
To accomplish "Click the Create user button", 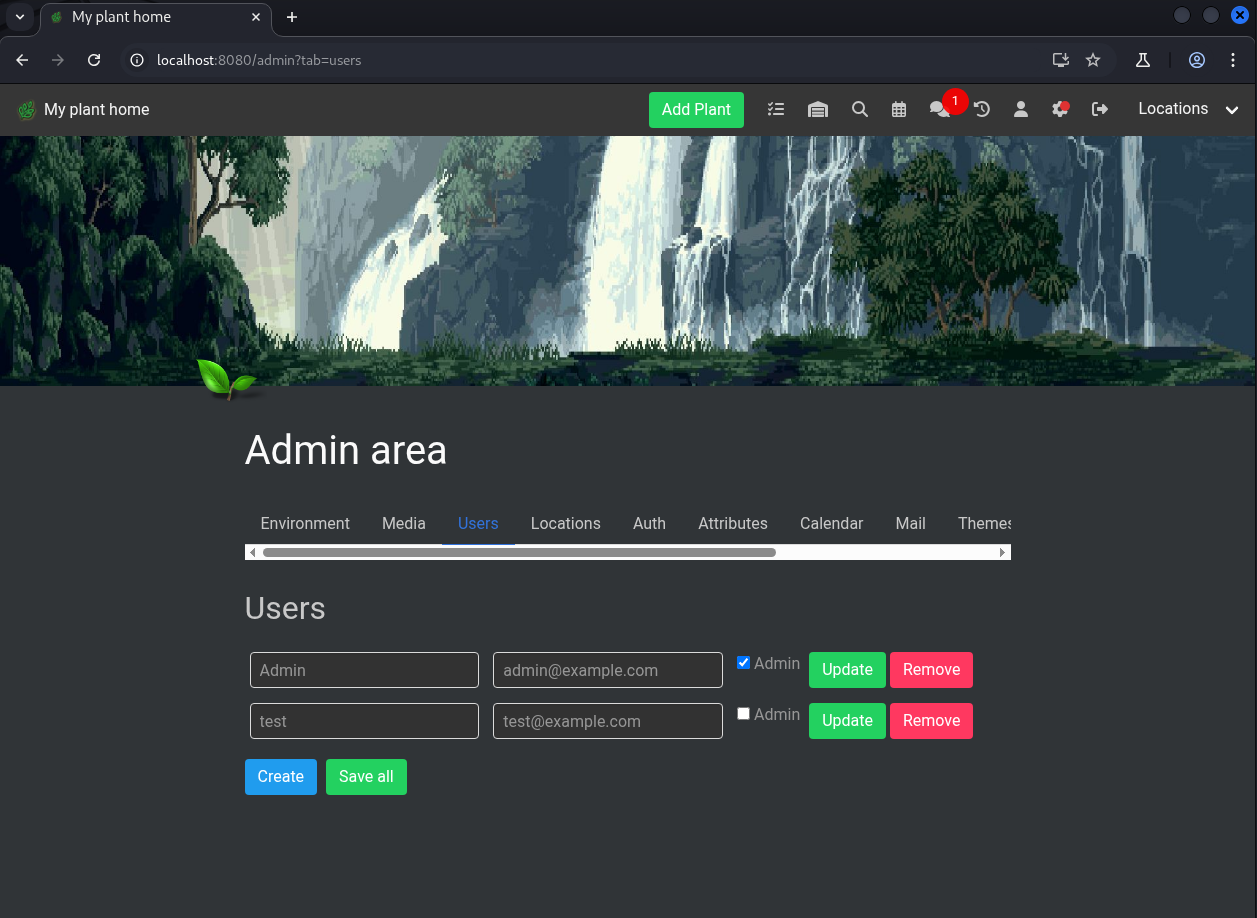I will (281, 777).
